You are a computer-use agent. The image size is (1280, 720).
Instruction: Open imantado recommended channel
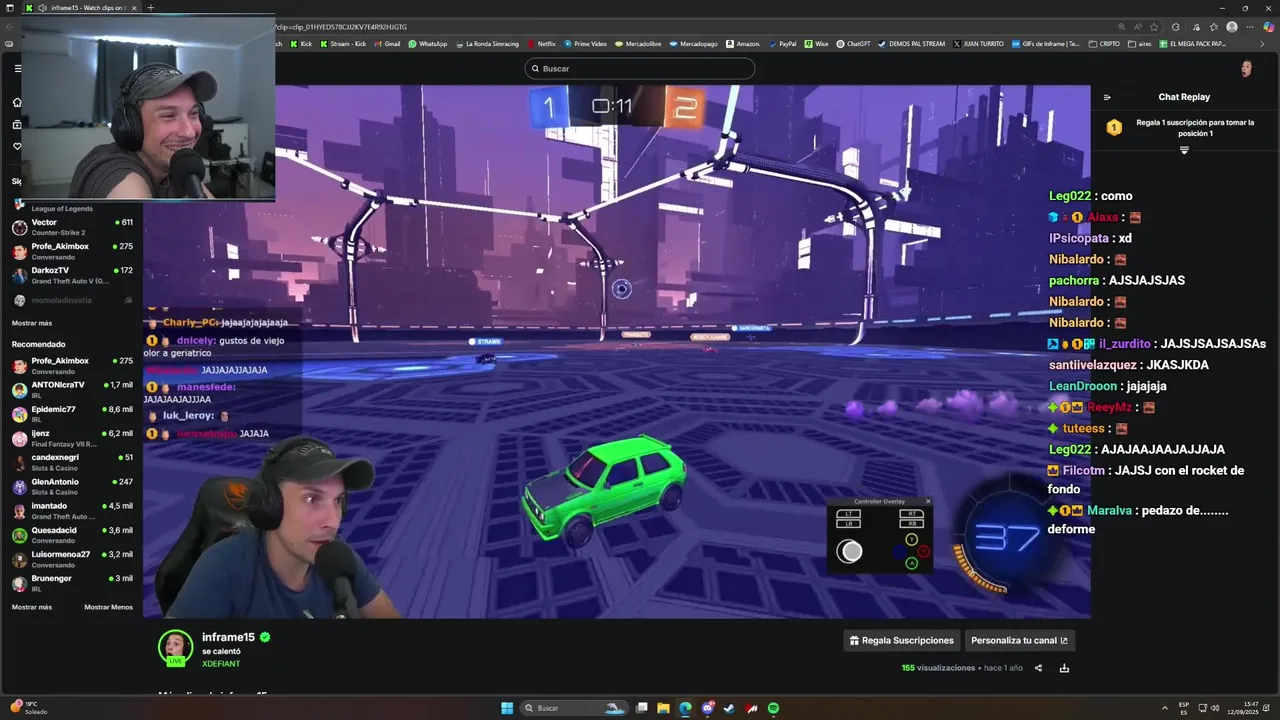pos(71,511)
